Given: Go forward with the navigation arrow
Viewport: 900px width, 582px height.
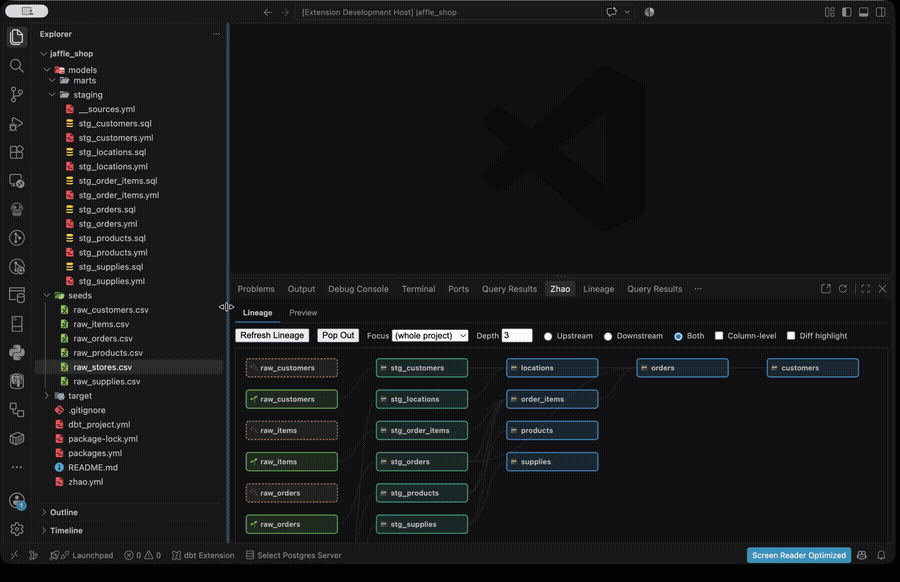Looking at the screenshot, I should [x=285, y=12].
